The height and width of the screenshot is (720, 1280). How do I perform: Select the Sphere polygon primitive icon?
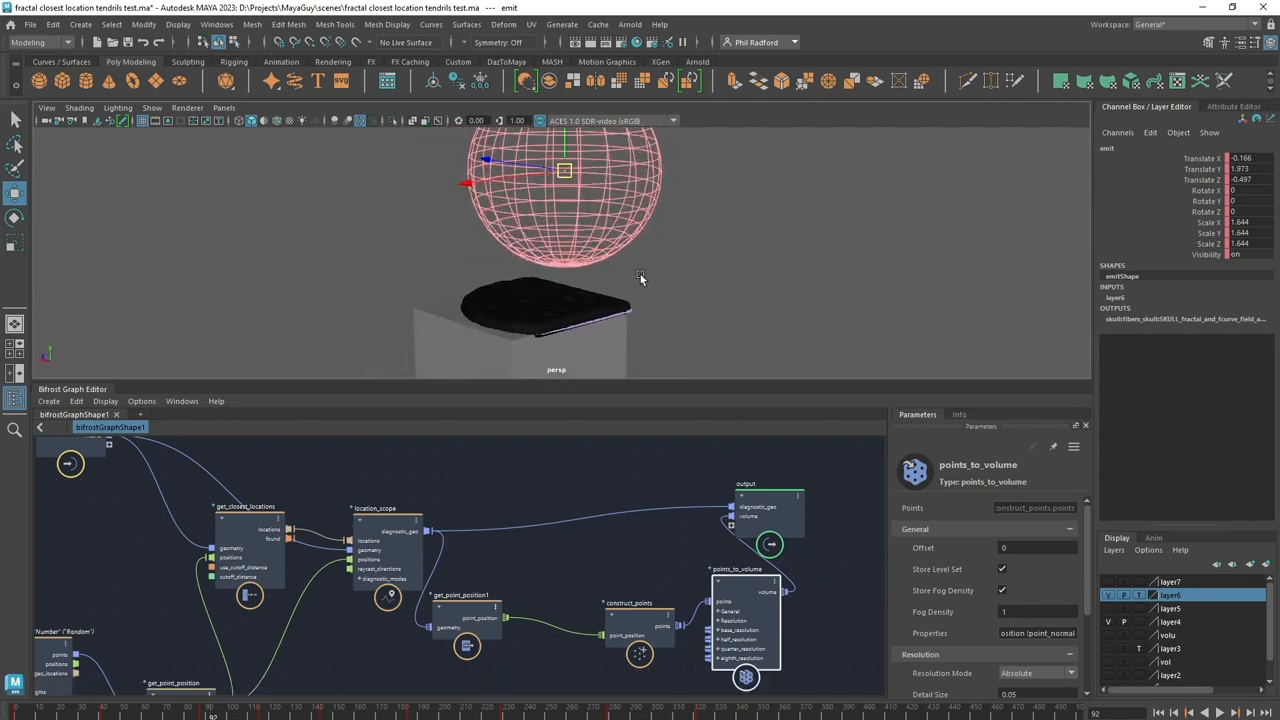(x=38, y=81)
